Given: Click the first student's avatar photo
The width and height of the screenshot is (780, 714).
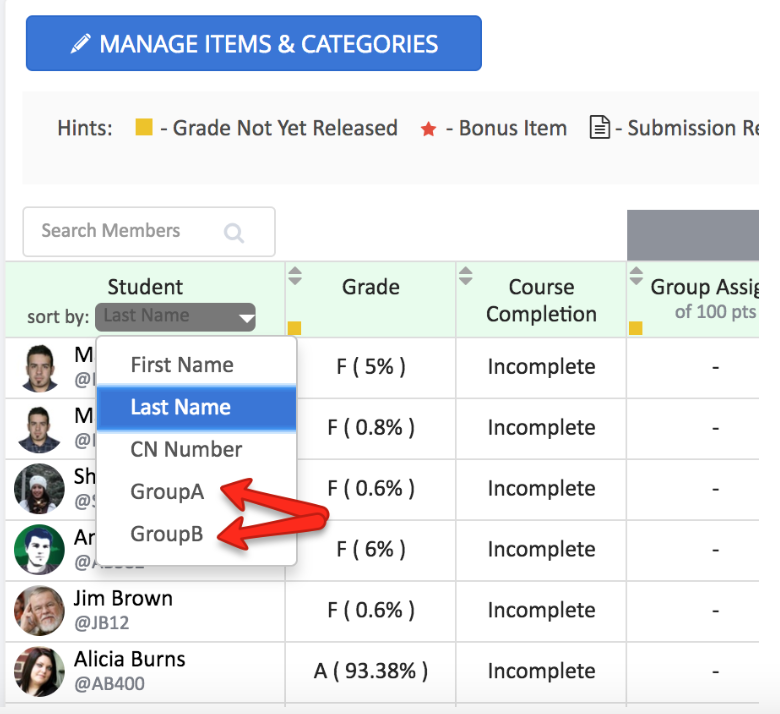Looking at the screenshot, I should tap(39, 368).
